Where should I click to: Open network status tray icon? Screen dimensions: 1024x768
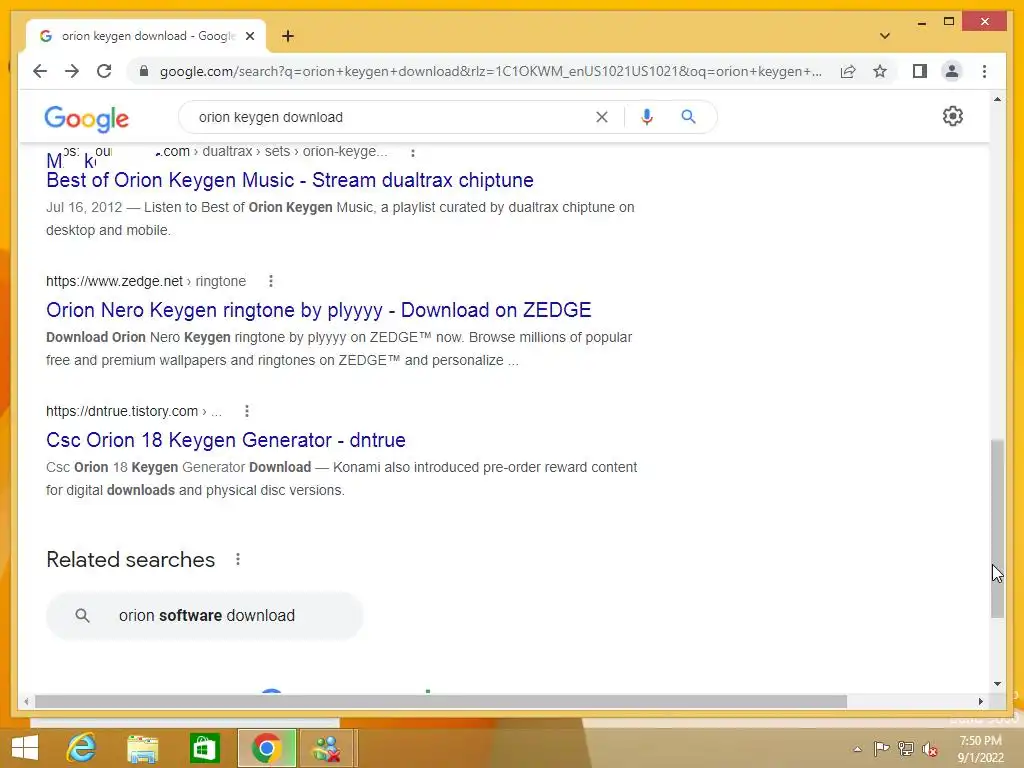[906, 748]
